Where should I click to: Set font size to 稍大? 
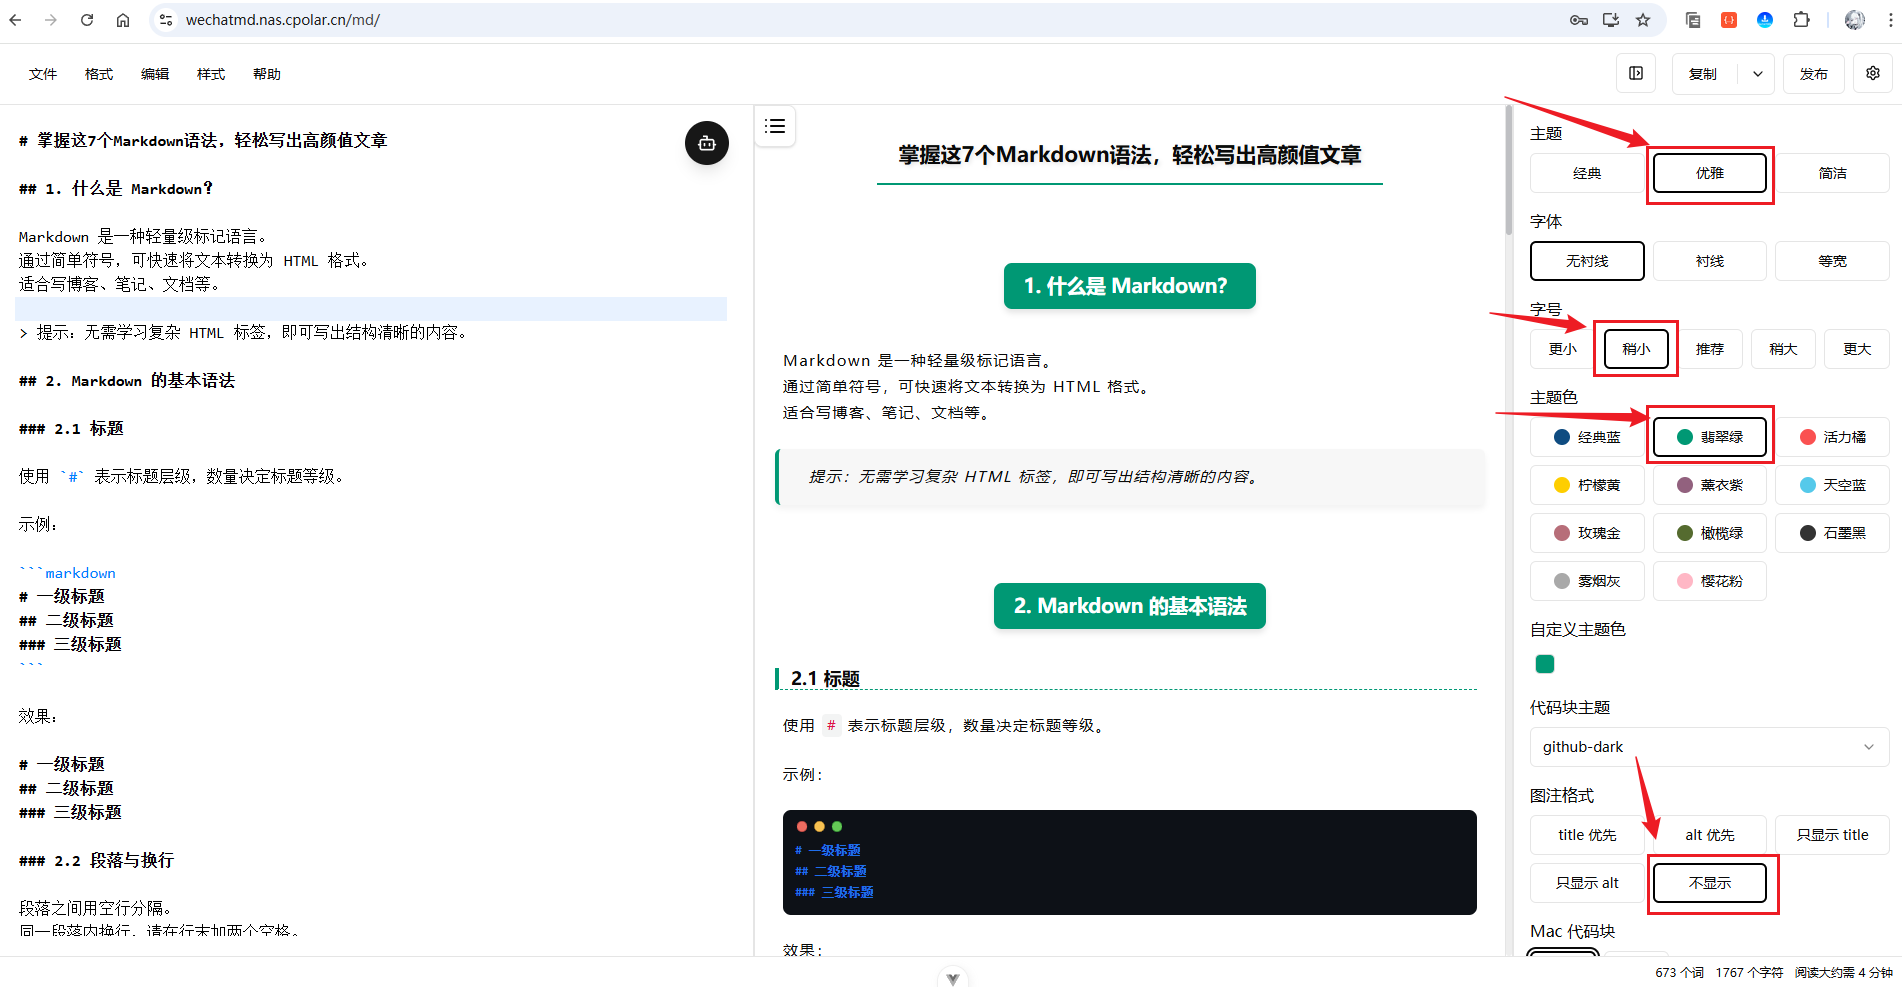pyautogui.click(x=1783, y=349)
